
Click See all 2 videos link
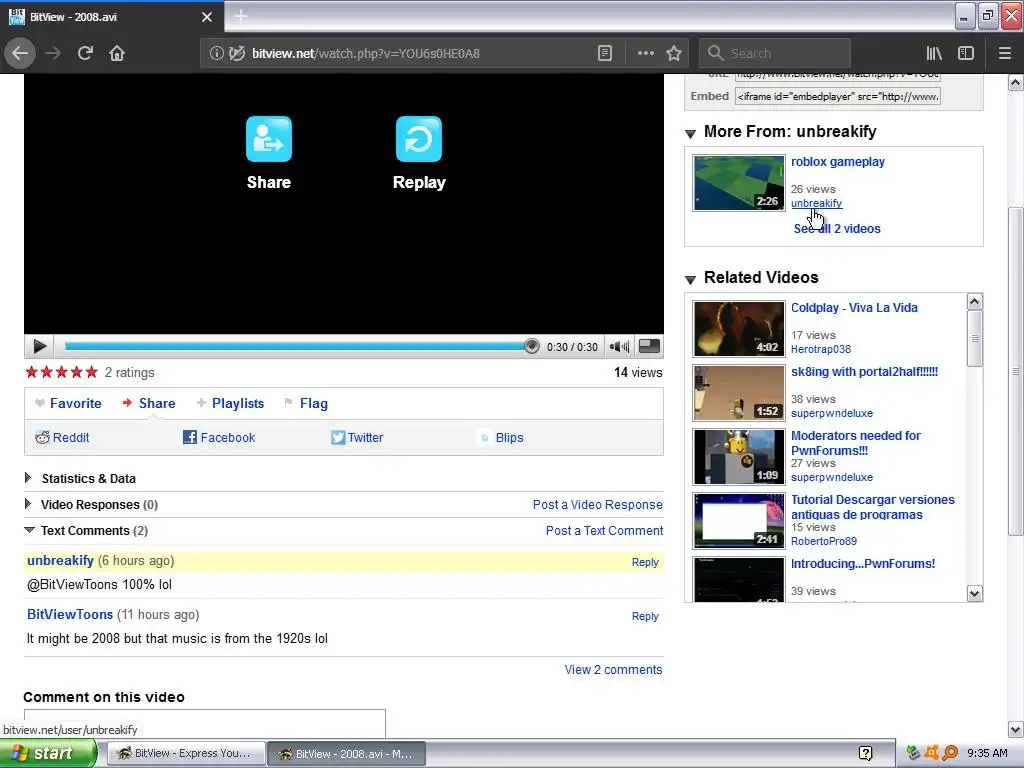coord(837,229)
